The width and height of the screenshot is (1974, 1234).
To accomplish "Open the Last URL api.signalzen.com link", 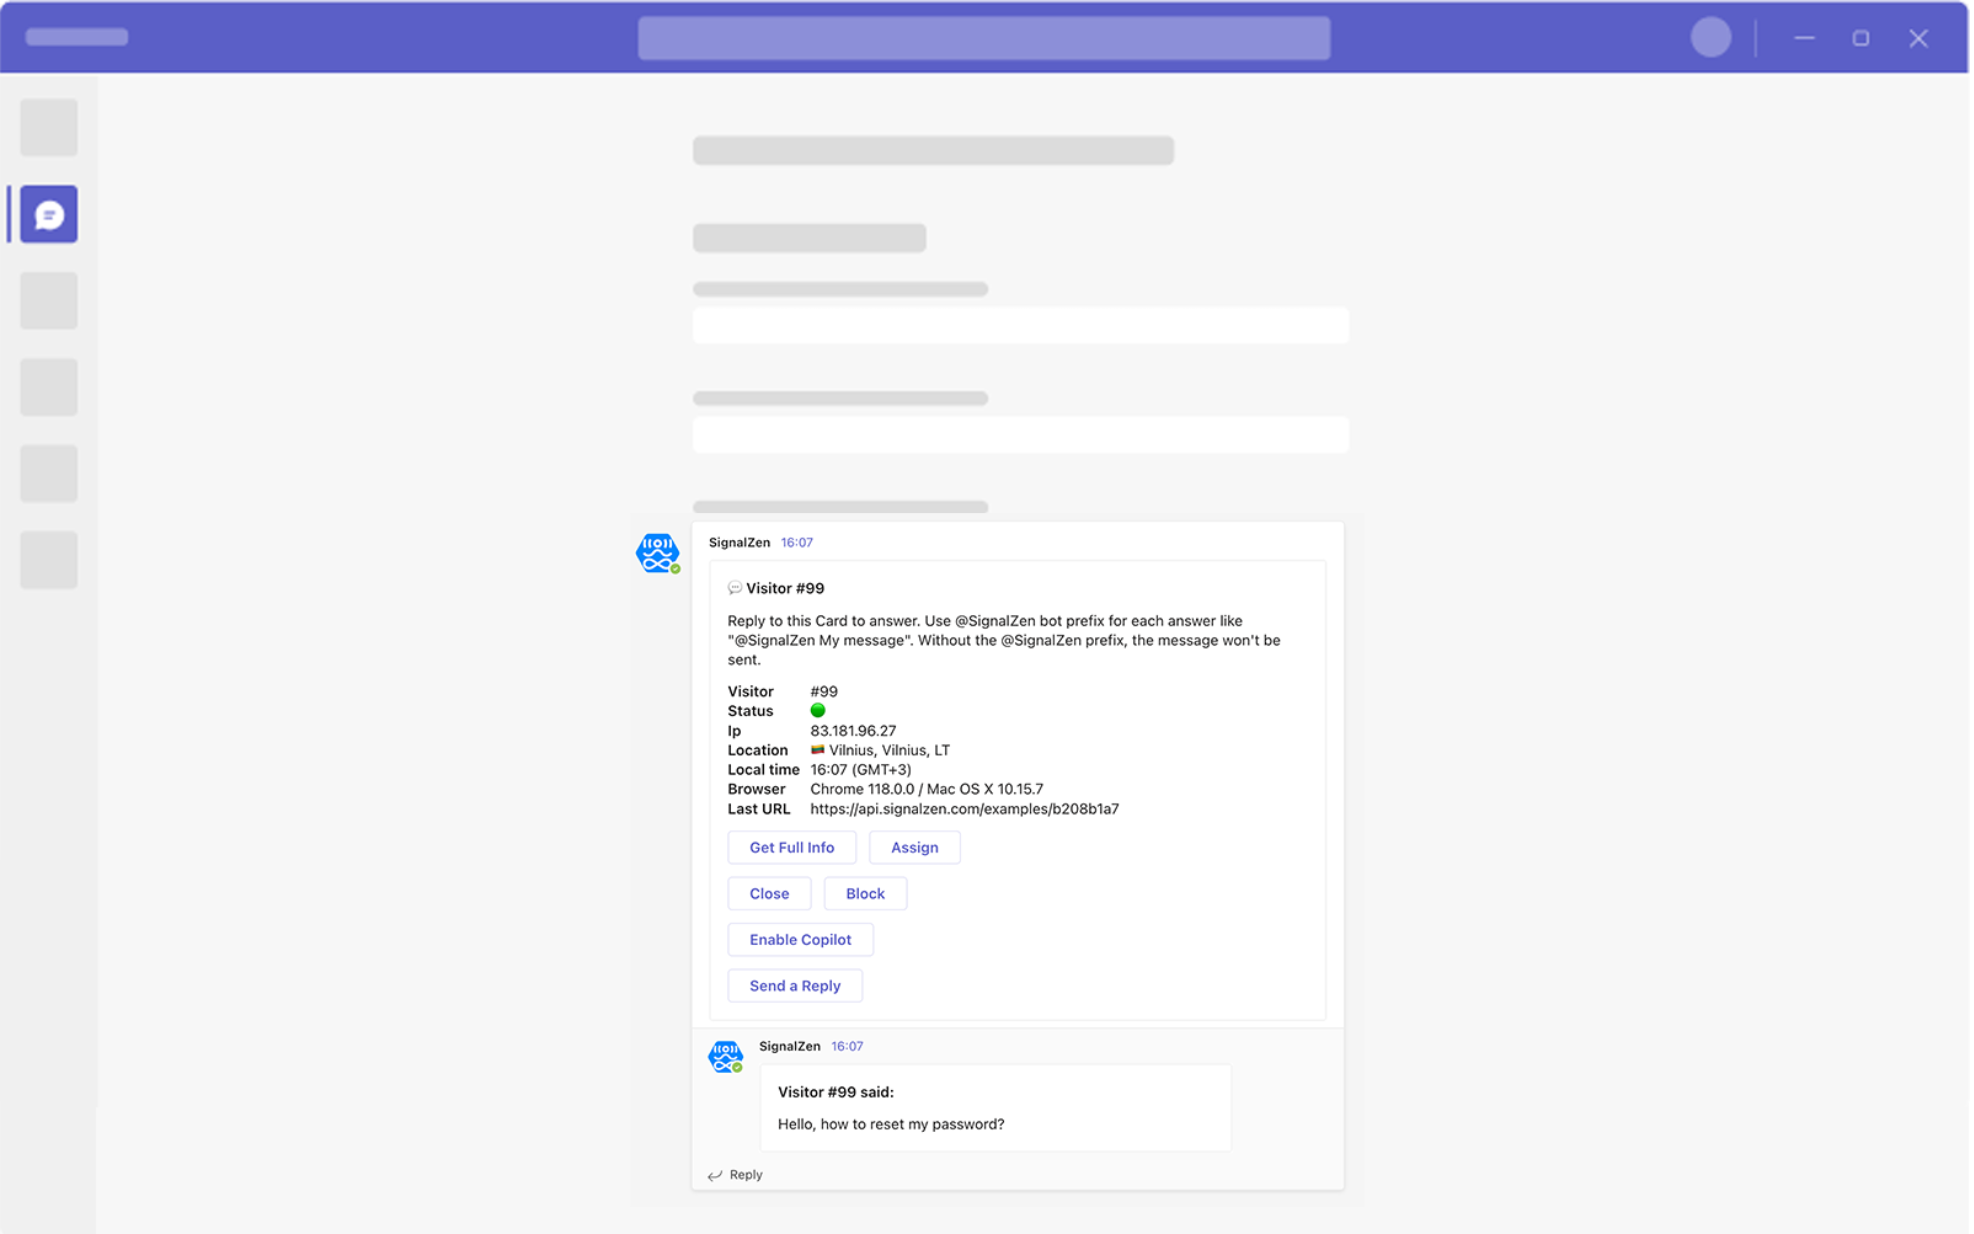I will (x=965, y=809).
